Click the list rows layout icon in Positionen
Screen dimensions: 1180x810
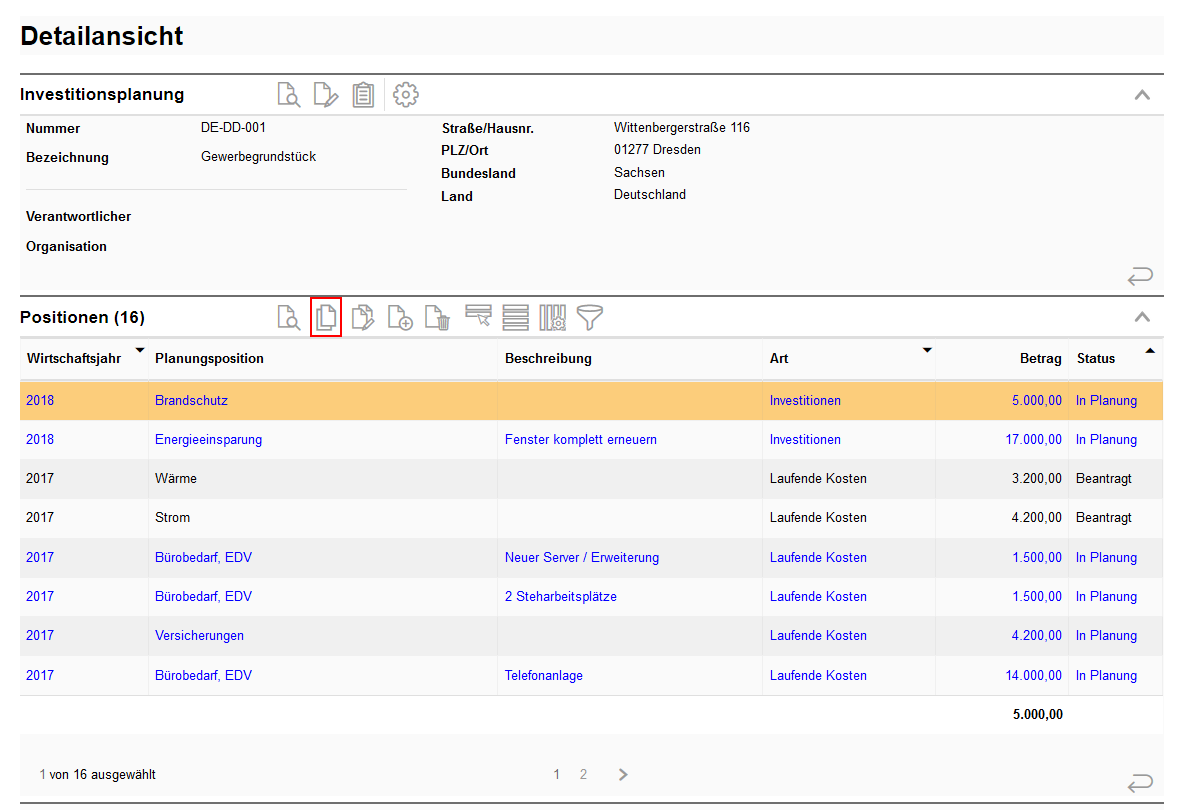point(515,317)
